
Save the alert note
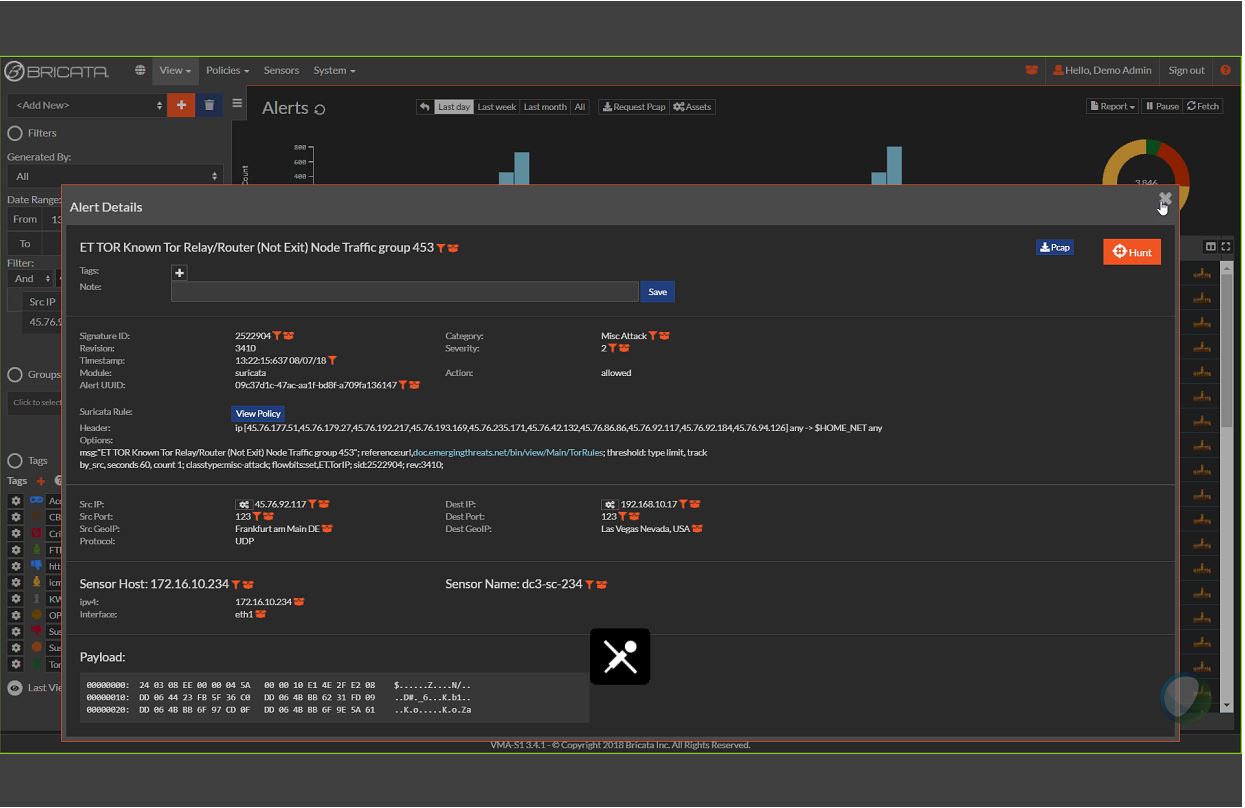(657, 292)
